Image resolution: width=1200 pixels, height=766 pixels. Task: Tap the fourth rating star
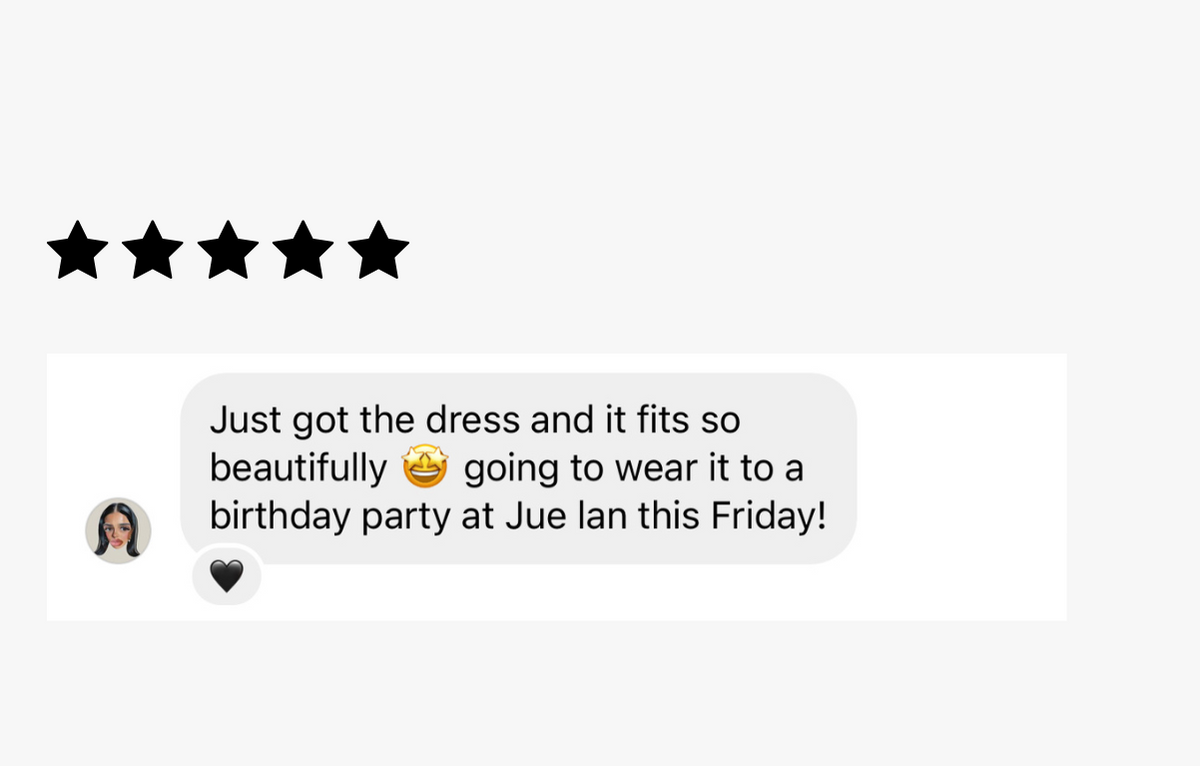click(303, 250)
